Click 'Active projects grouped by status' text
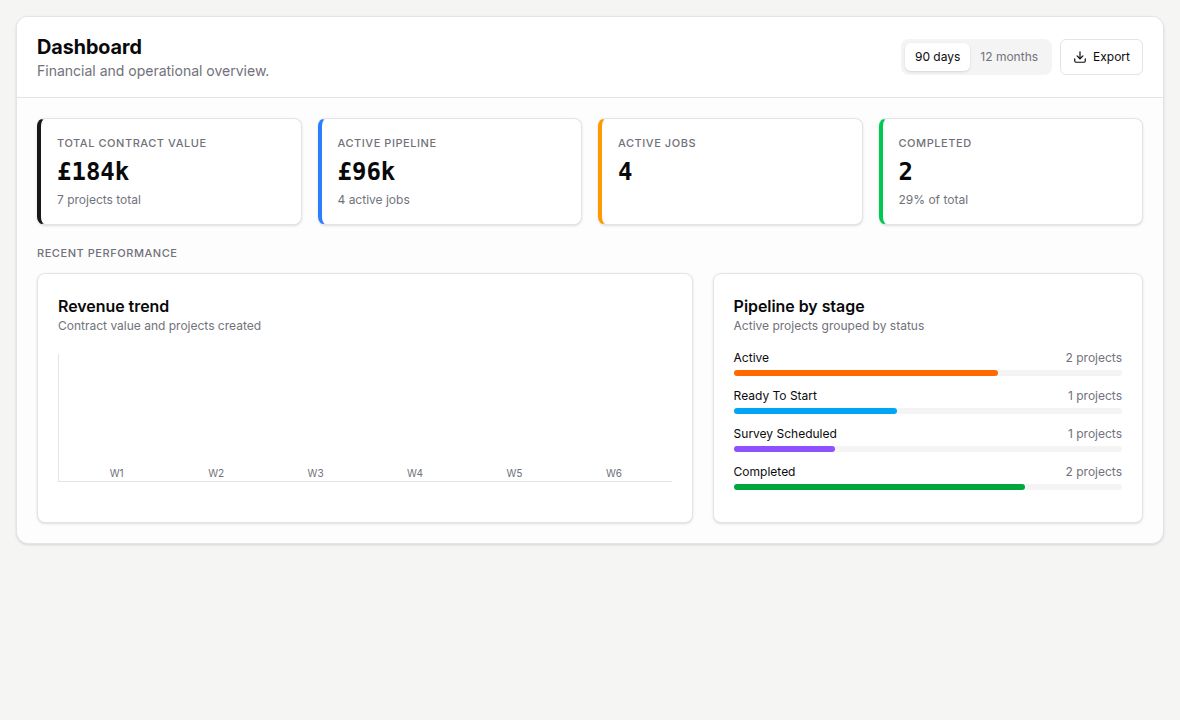The width and height of the screenshot is (1180, 720). click(829, 326)
